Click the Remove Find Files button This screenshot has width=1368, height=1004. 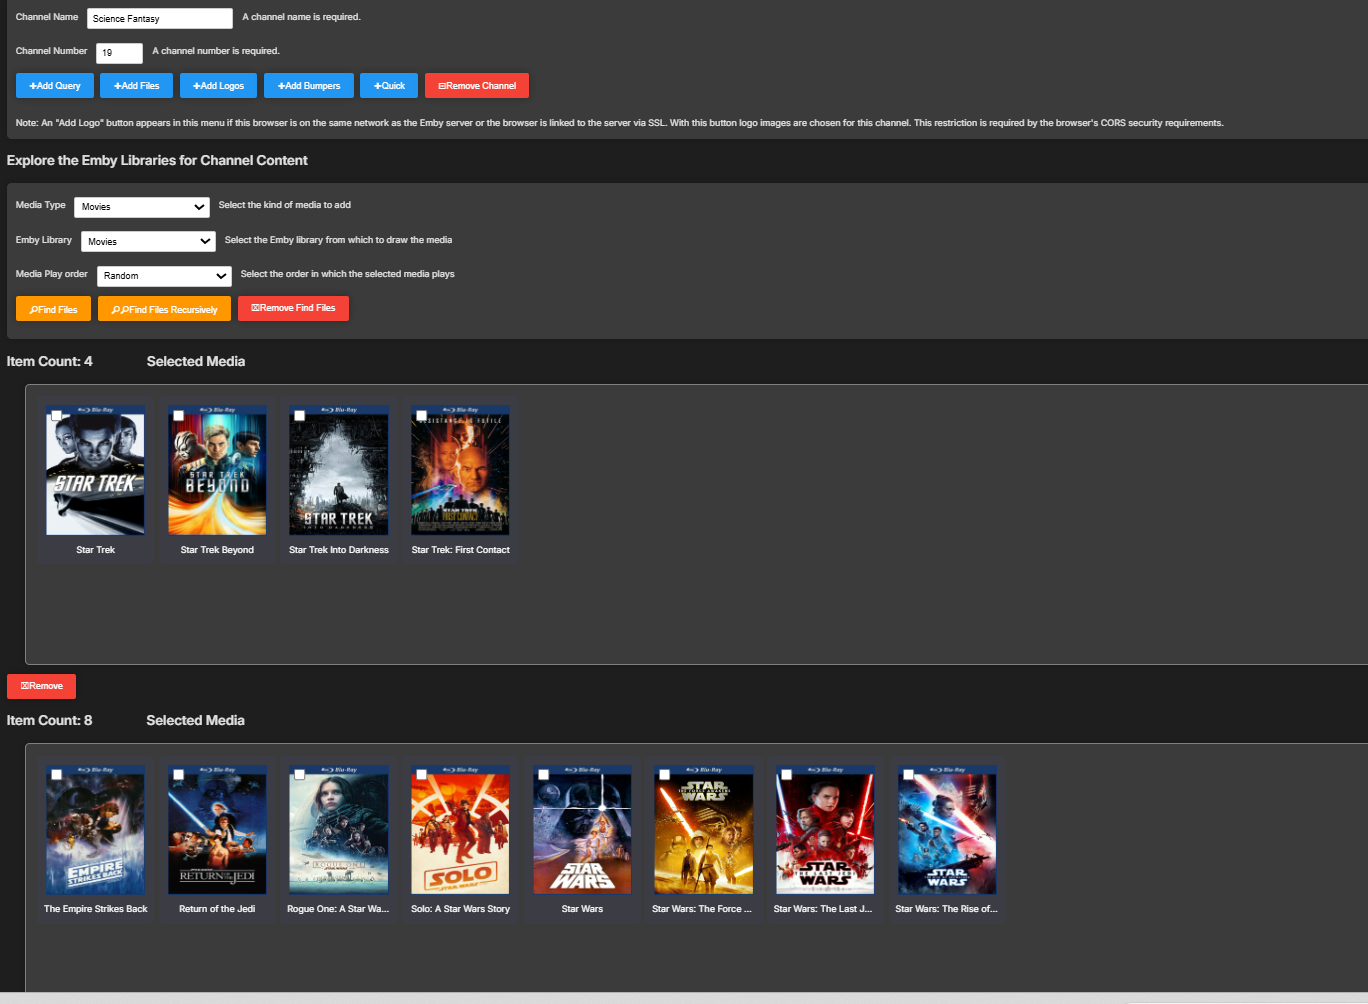(x=293, y=308)
